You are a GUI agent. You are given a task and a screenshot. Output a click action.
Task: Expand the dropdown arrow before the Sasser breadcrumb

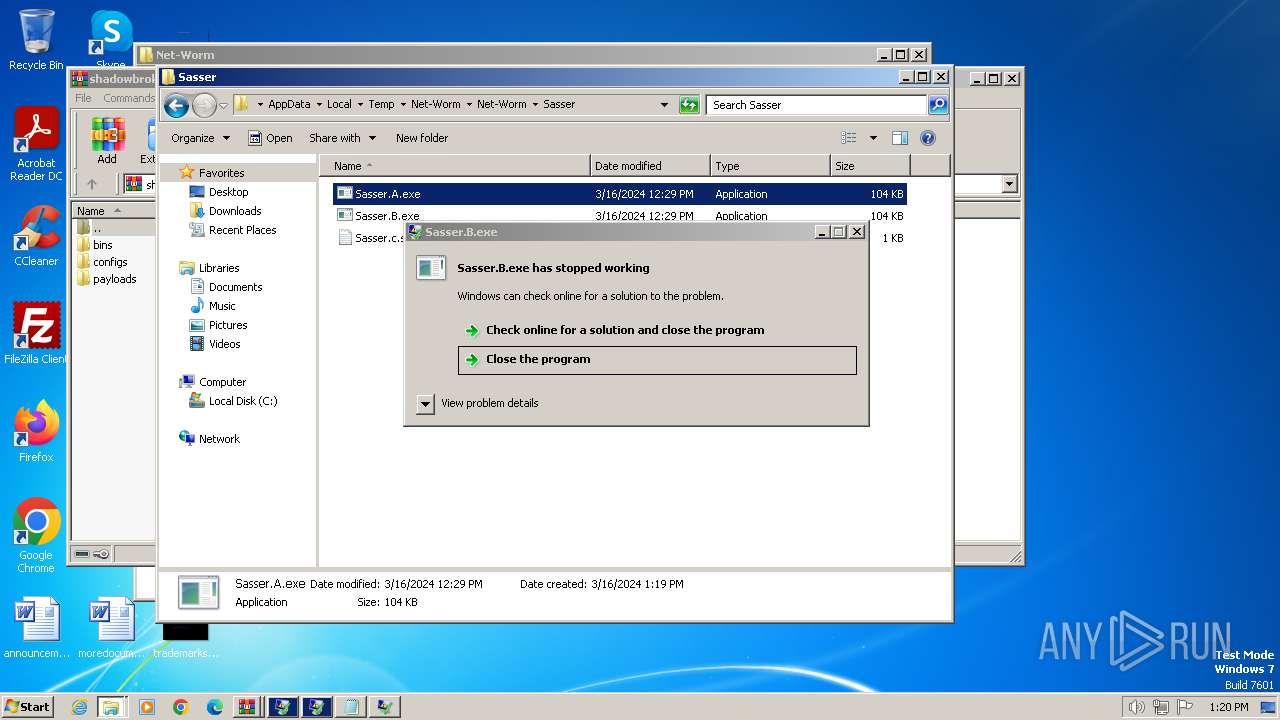(535, 104)
